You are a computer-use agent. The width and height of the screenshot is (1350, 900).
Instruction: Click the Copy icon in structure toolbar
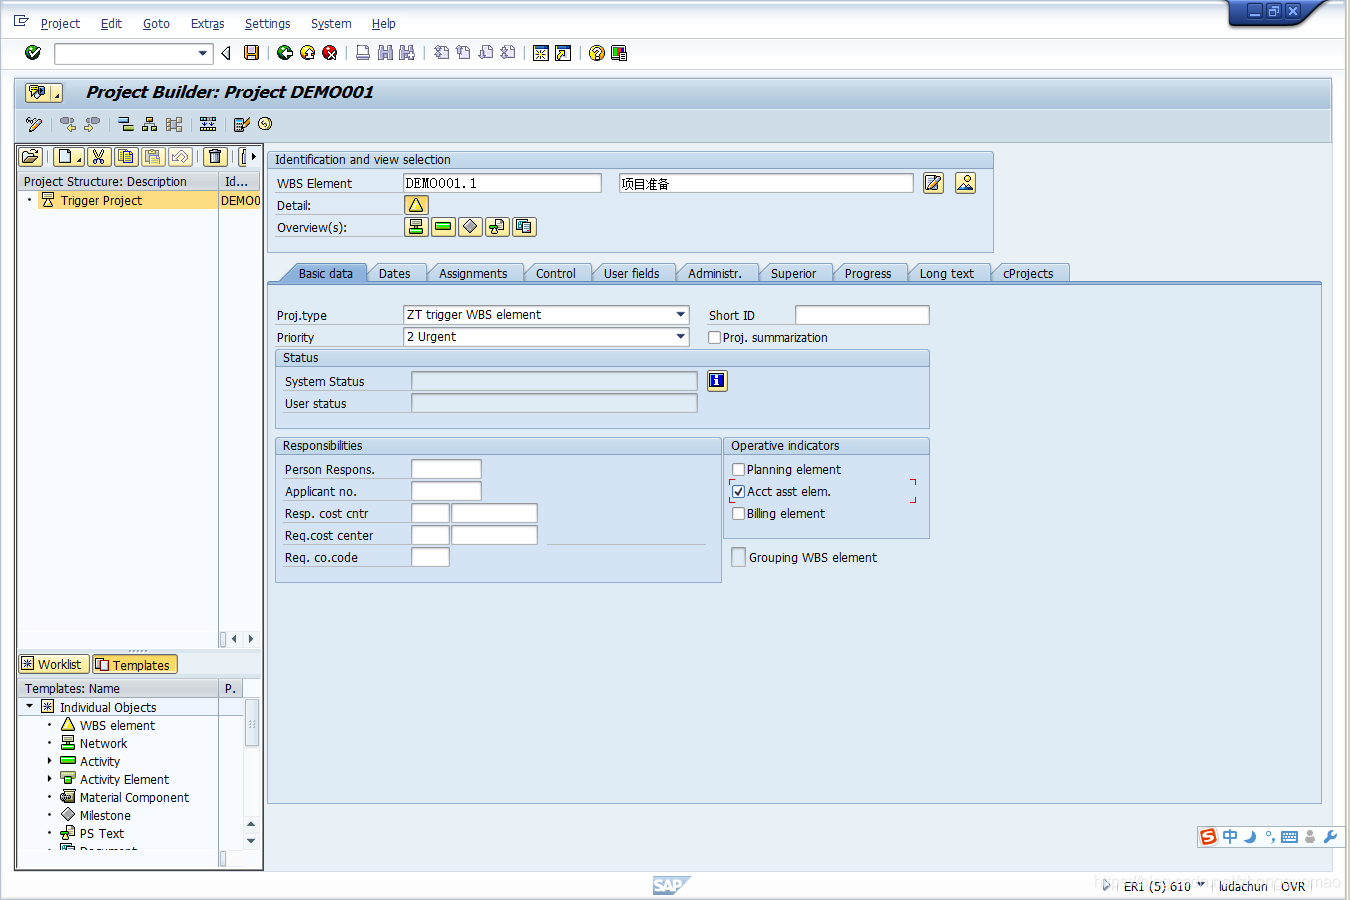[126, 157]
